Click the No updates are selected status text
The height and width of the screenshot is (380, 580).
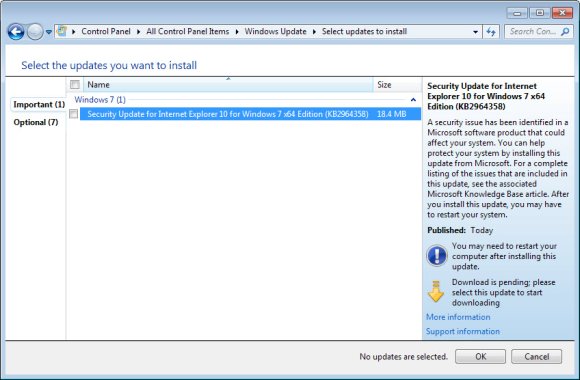(404, 357)
